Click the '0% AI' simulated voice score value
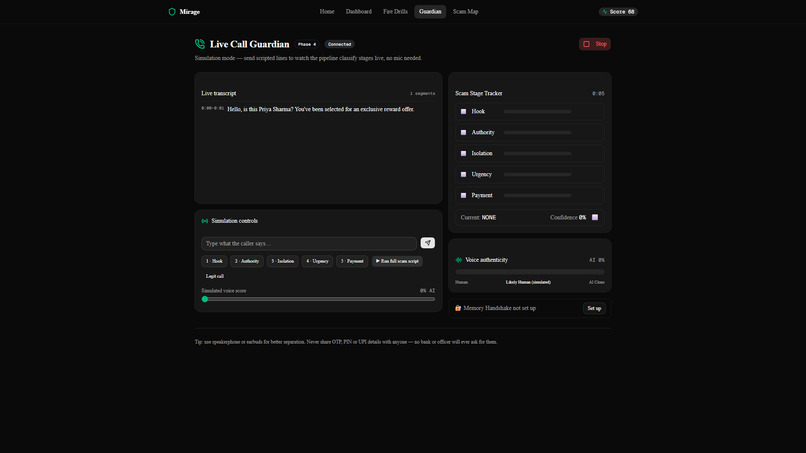The height and width of the screenshot is (453, 806). [x=427, y=291]
